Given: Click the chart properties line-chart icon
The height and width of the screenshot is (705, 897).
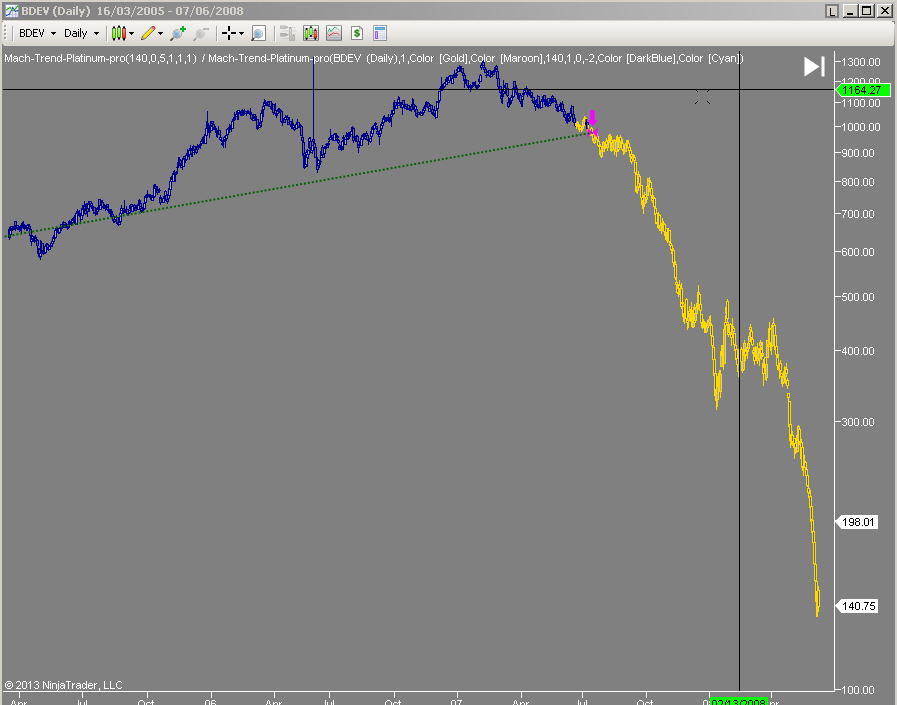Looking at the screenshot, I should [x=333, y=33].
